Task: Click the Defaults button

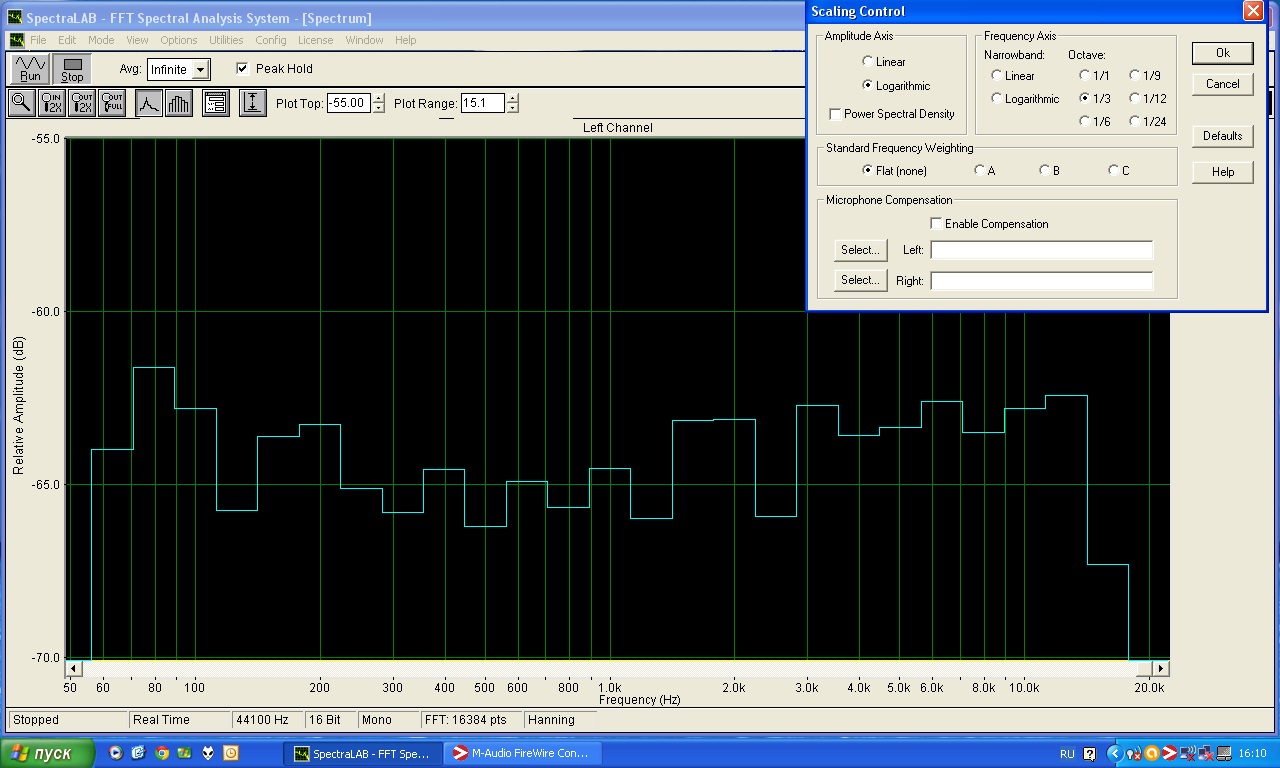Action: pyautogui.click(x=1222, y=136)
